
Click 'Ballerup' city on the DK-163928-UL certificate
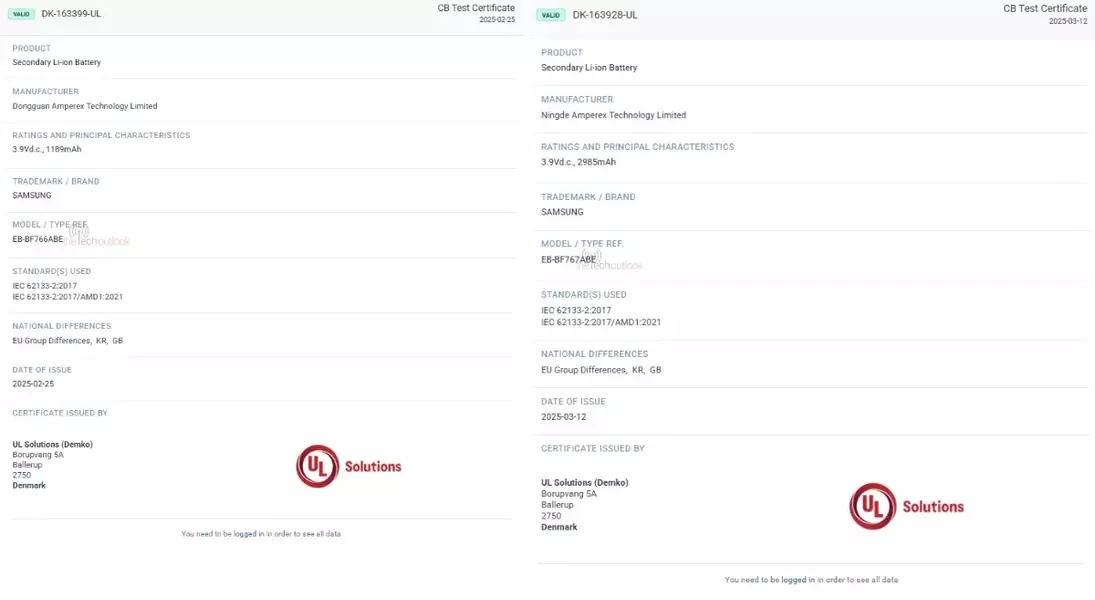point(557,505)
